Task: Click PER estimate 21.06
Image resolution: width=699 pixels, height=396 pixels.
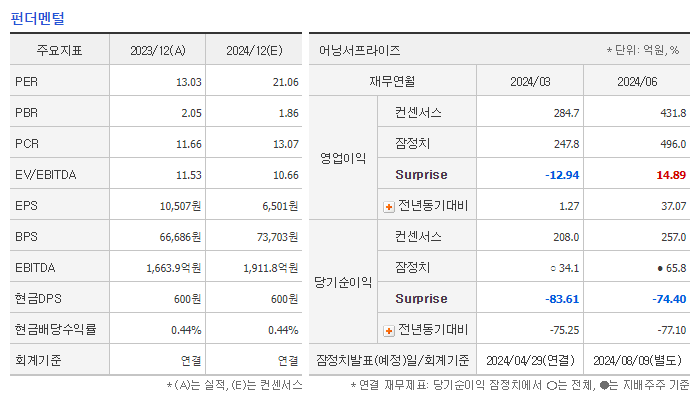Action: click(x=285, y=82)
